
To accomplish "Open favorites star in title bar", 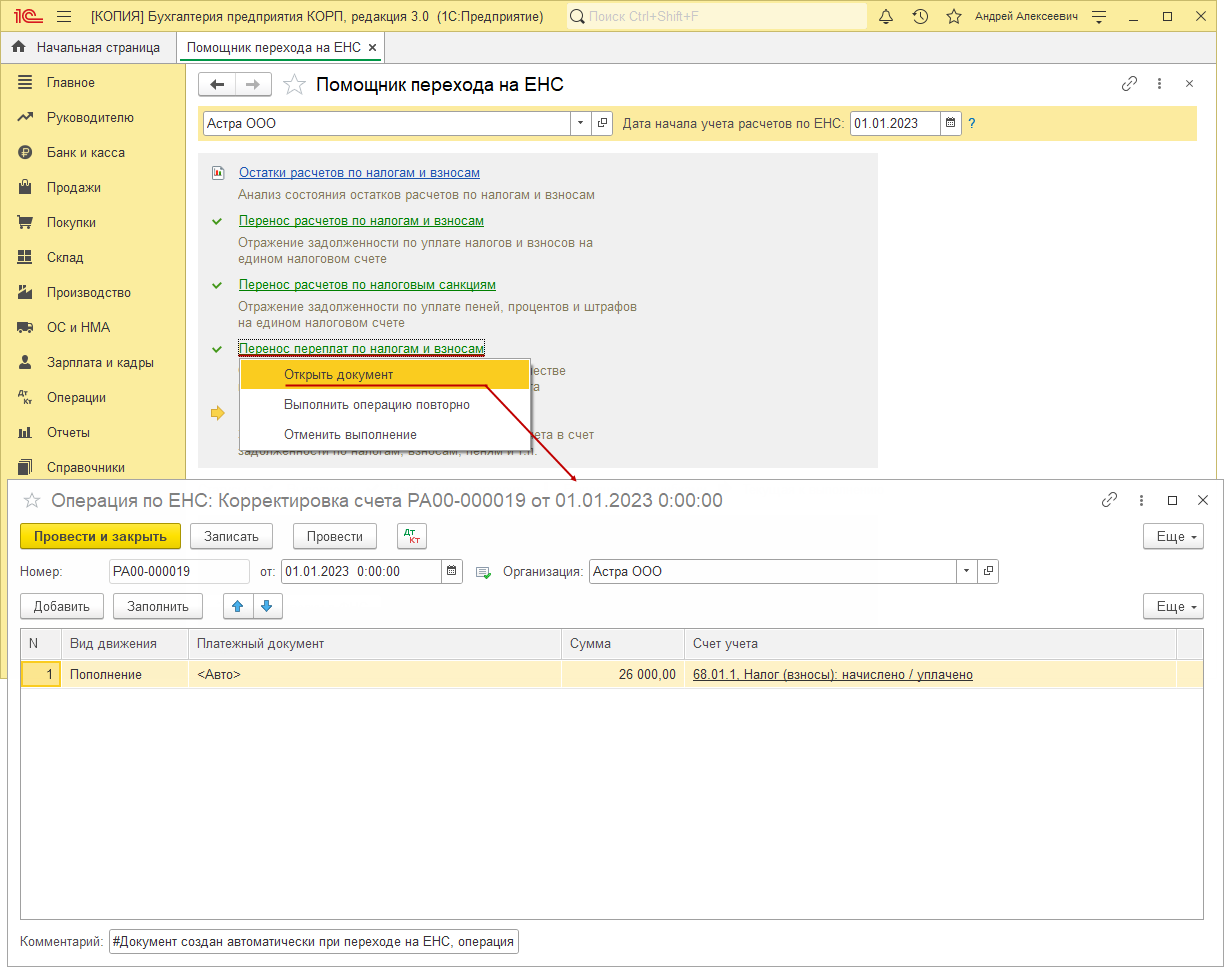I will (x=954, y=17).
